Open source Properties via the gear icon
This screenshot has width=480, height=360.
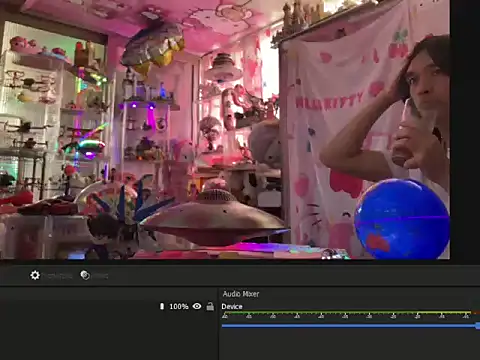35,275
